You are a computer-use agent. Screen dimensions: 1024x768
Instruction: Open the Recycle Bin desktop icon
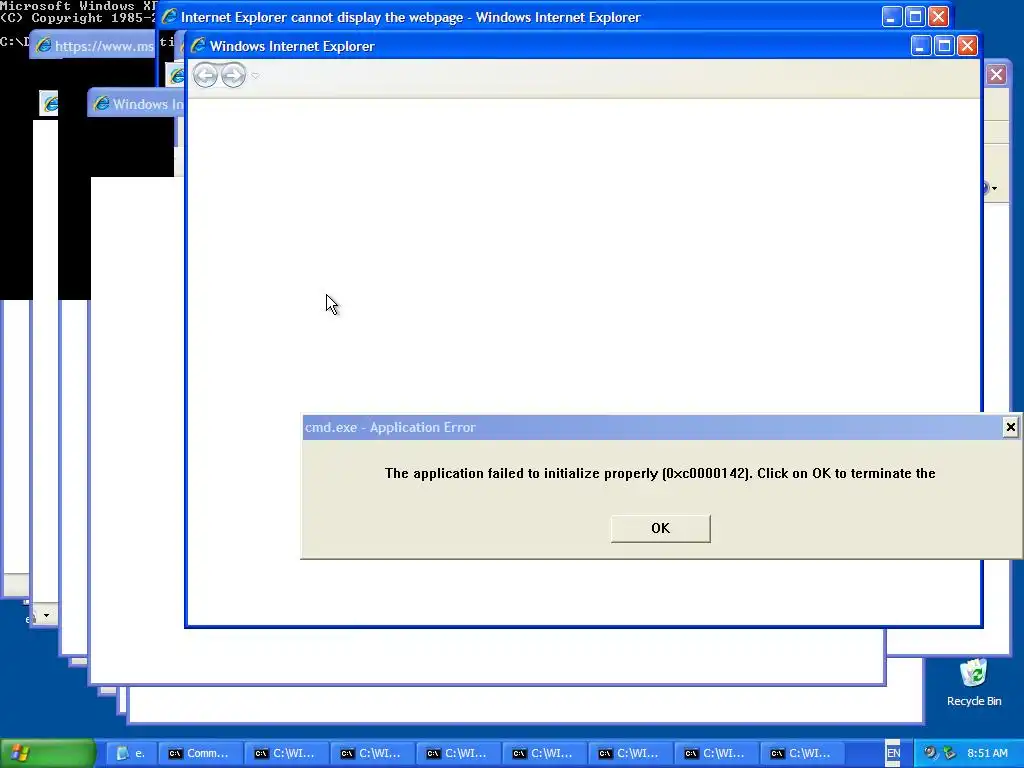pyautogui.click(x=974, y=683)
